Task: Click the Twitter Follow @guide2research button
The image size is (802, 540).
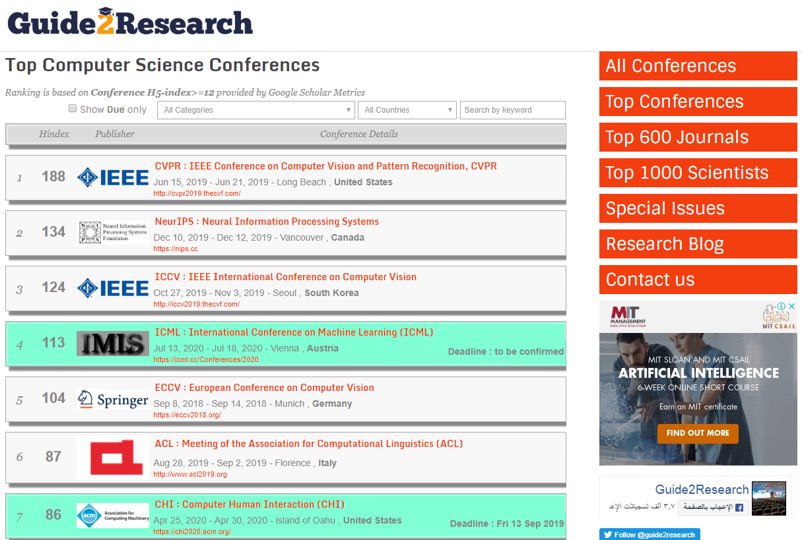Action: [649, 534]
